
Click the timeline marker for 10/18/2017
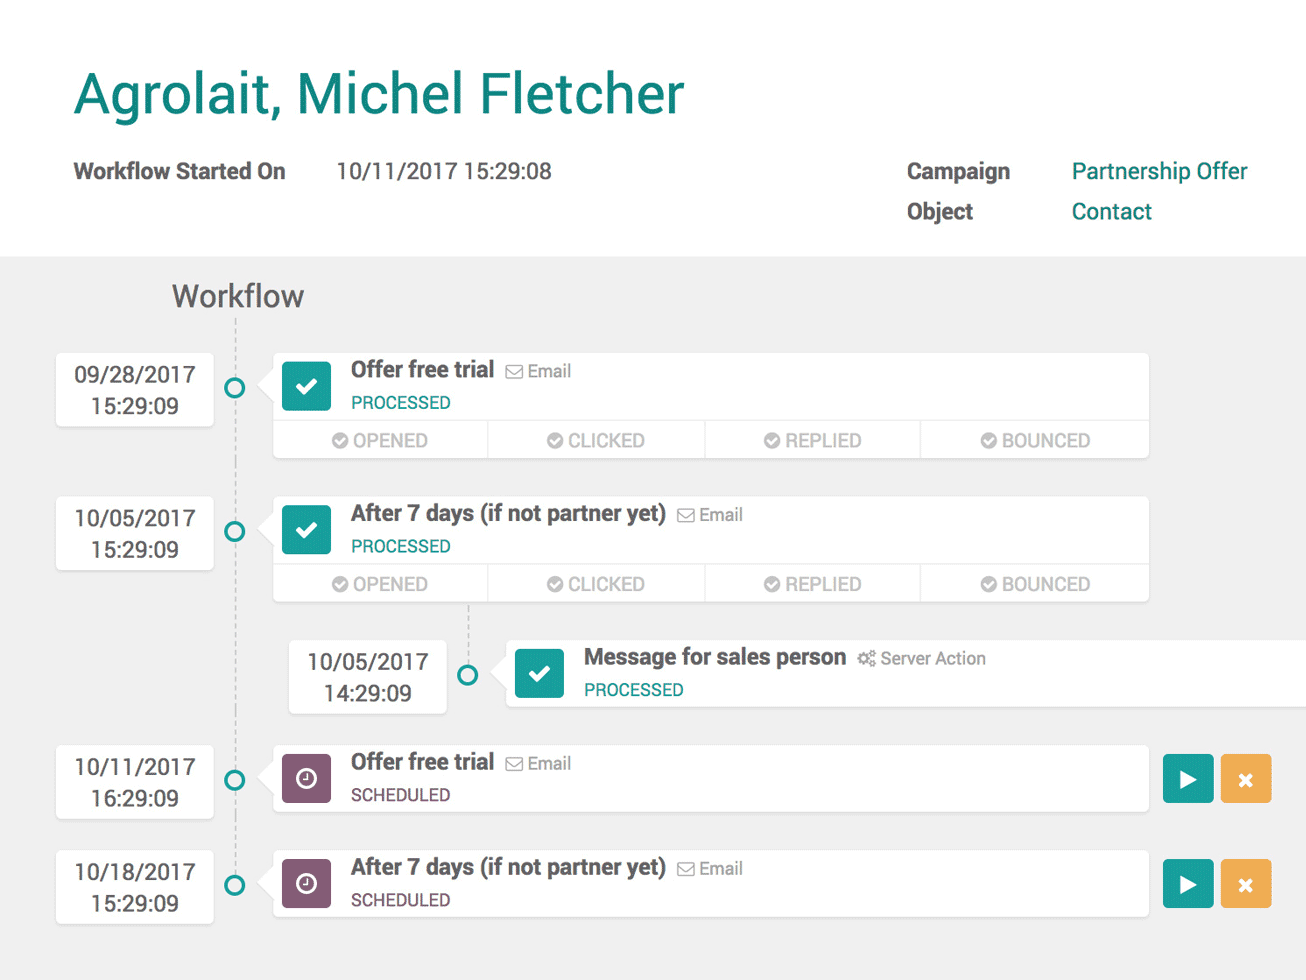[x=235, y=885]
